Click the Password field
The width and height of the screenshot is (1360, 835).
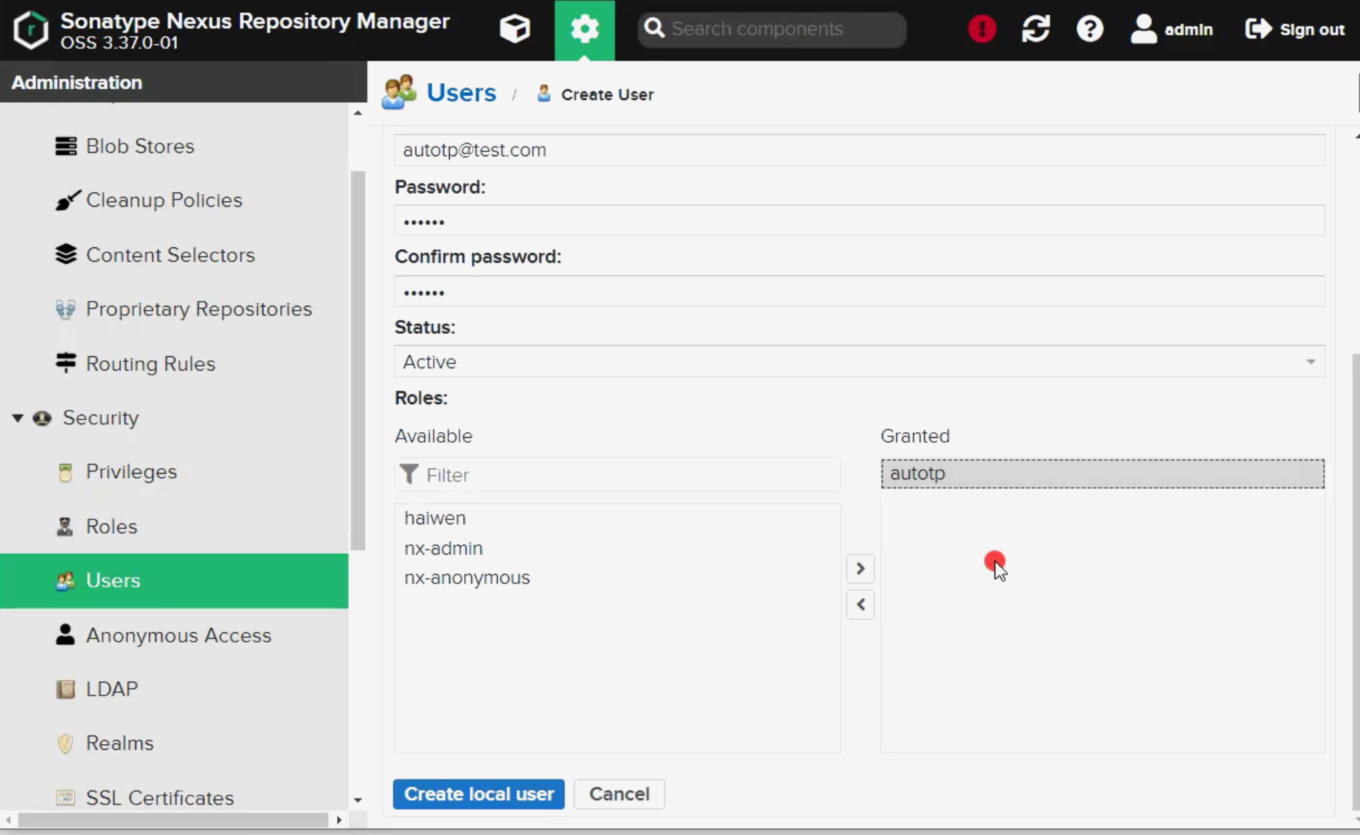(x=860, y=221)
